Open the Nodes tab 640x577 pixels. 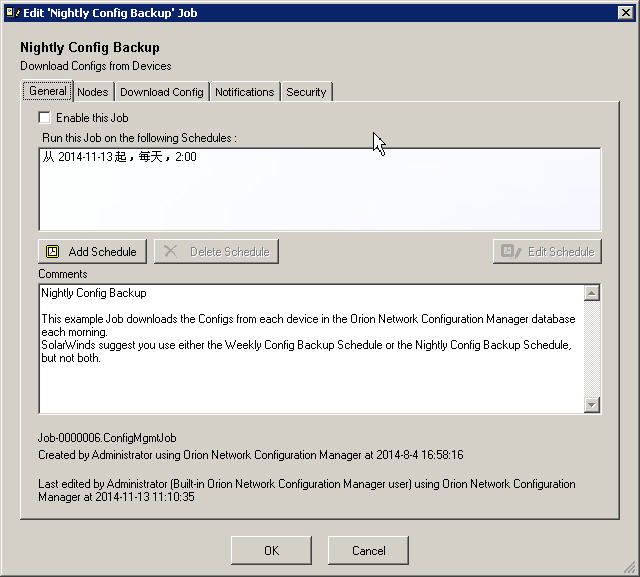(93, 92)
